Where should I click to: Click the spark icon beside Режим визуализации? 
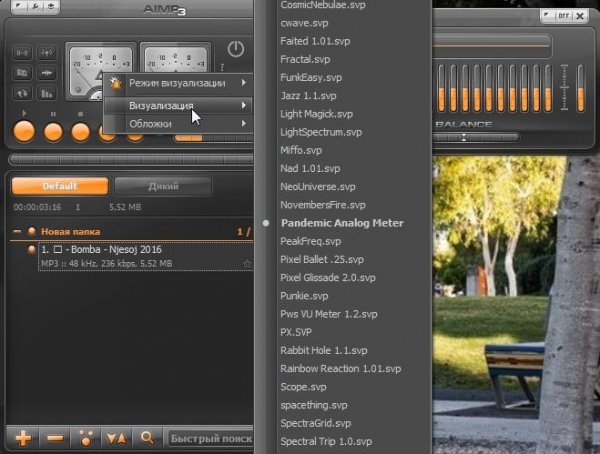click(x=116, y=83)
